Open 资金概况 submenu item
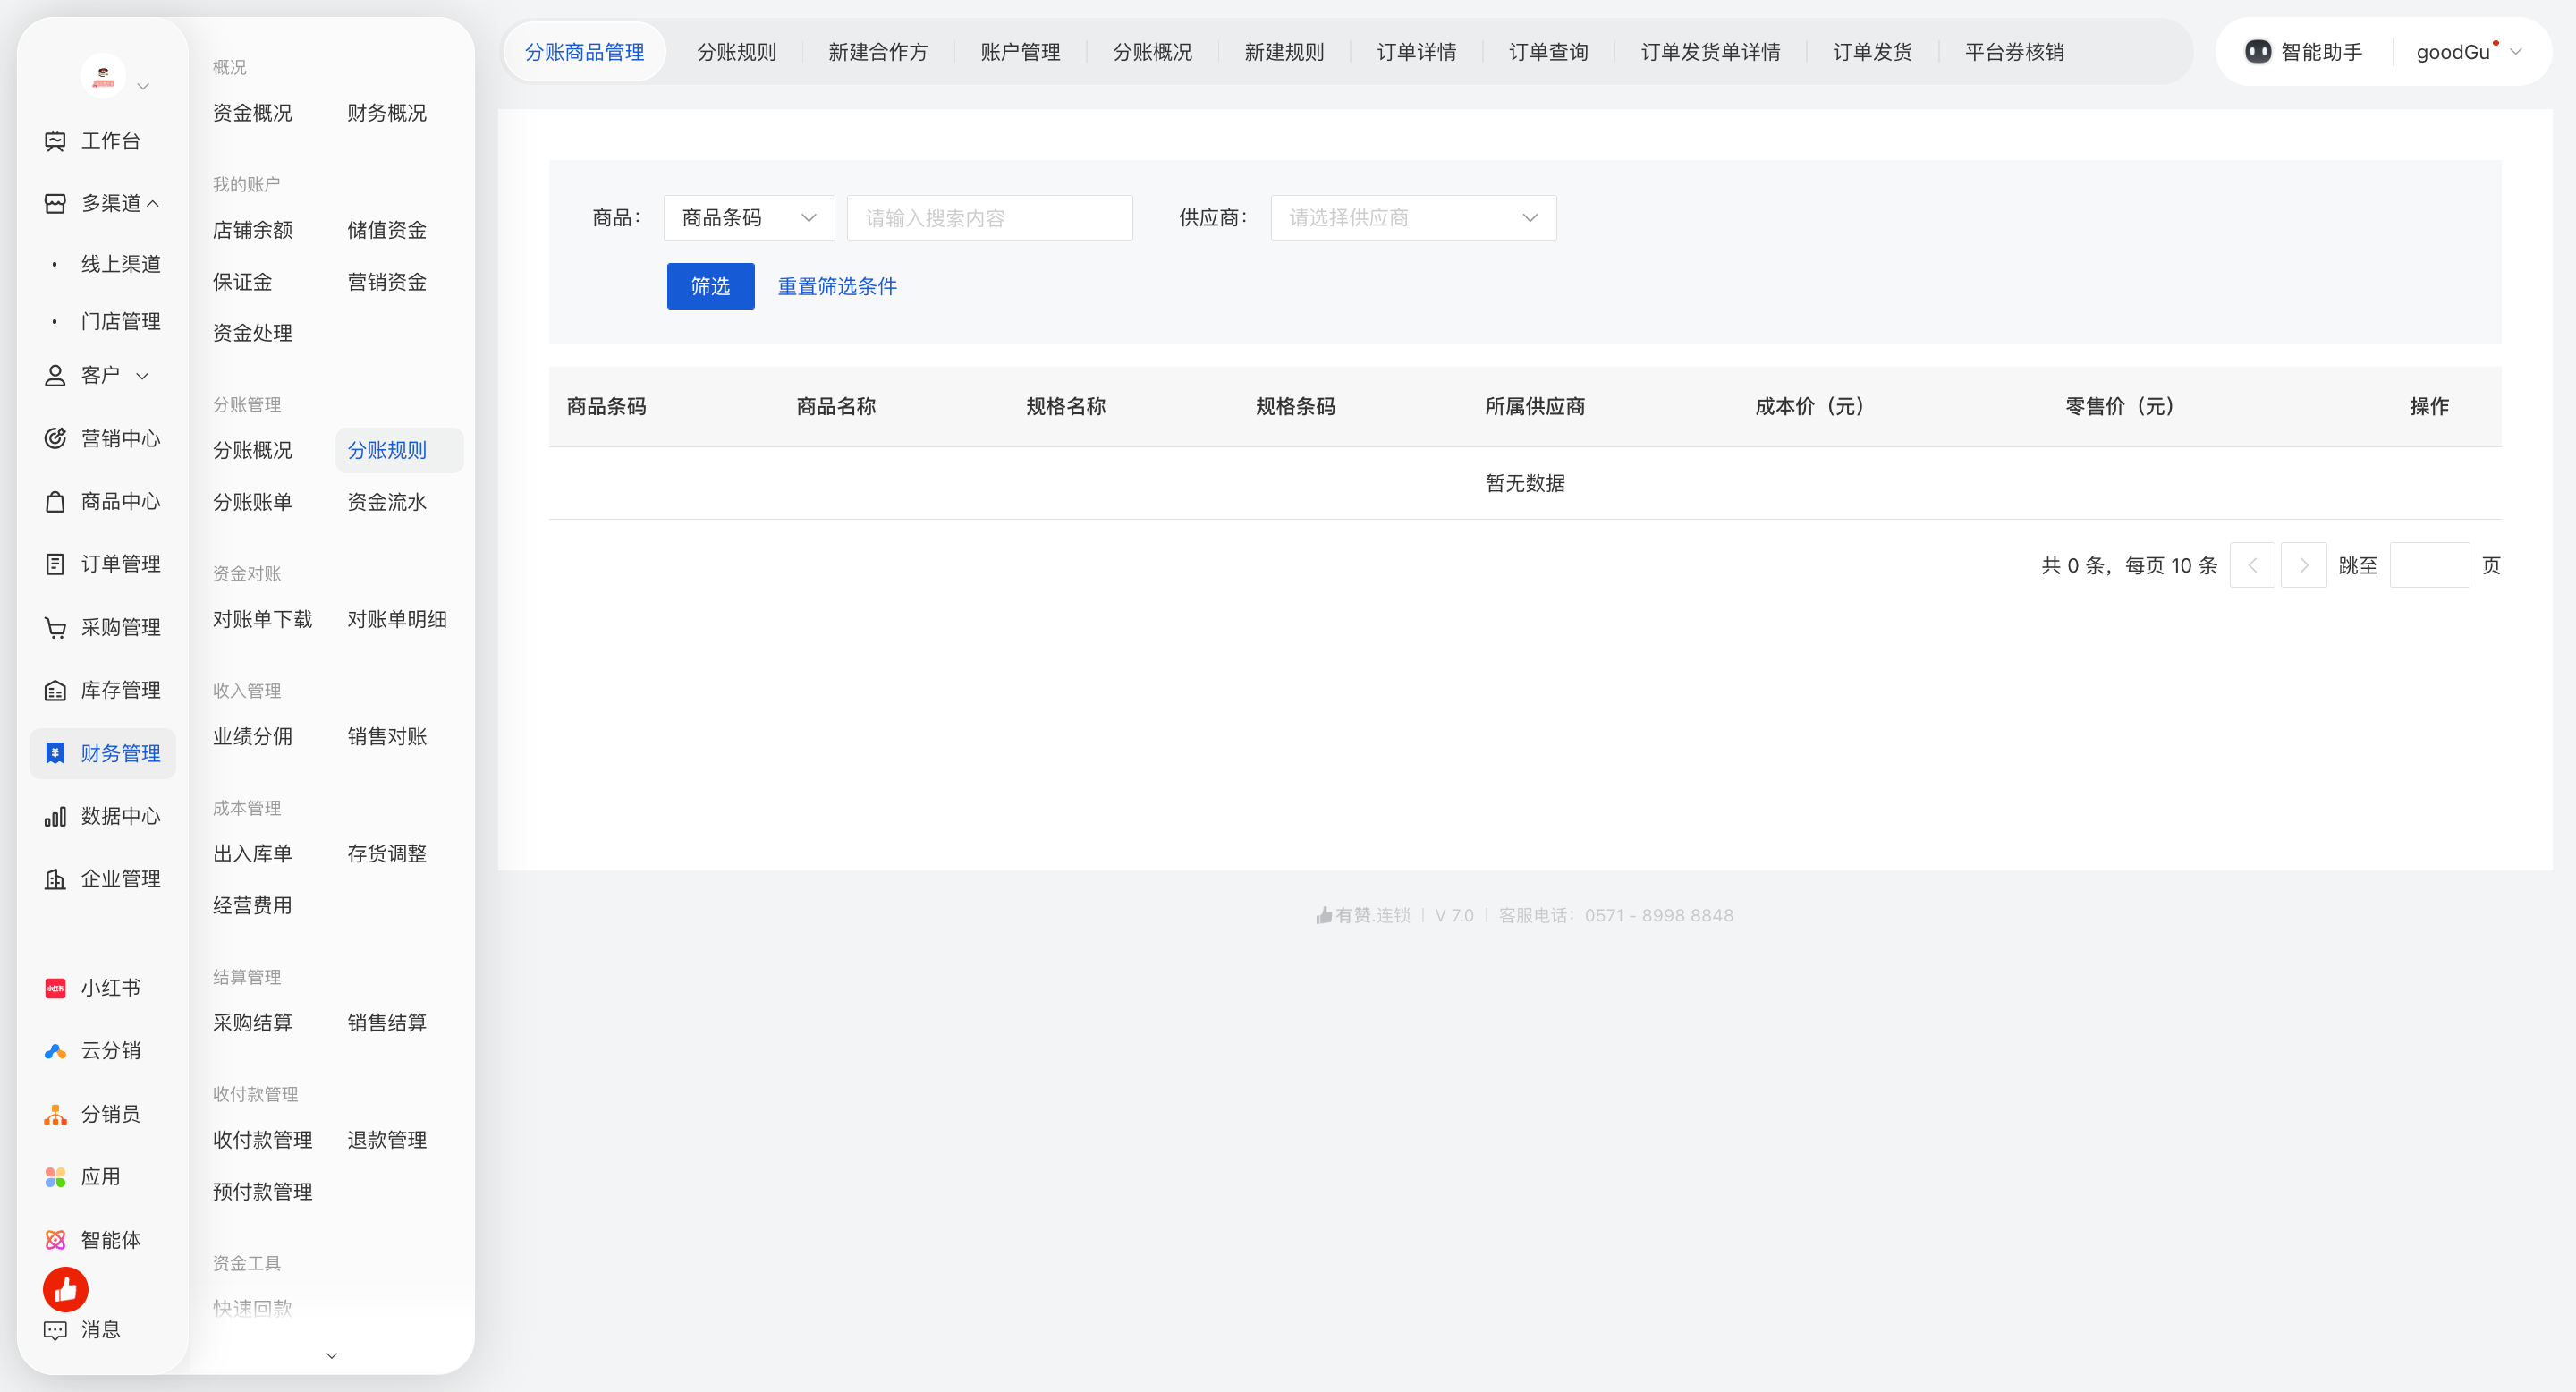Viewport: 2576px width, 1392px height. coord(252,113)
